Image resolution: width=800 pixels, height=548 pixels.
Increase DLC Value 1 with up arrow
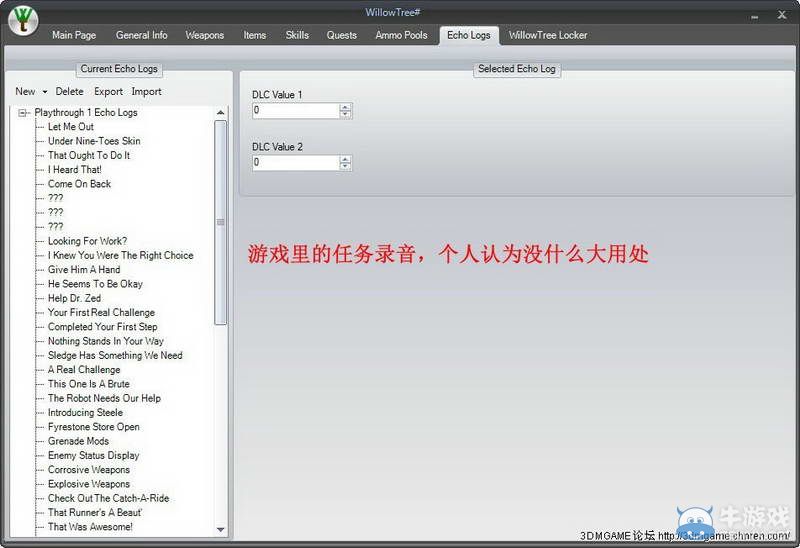tap(345, 107)
